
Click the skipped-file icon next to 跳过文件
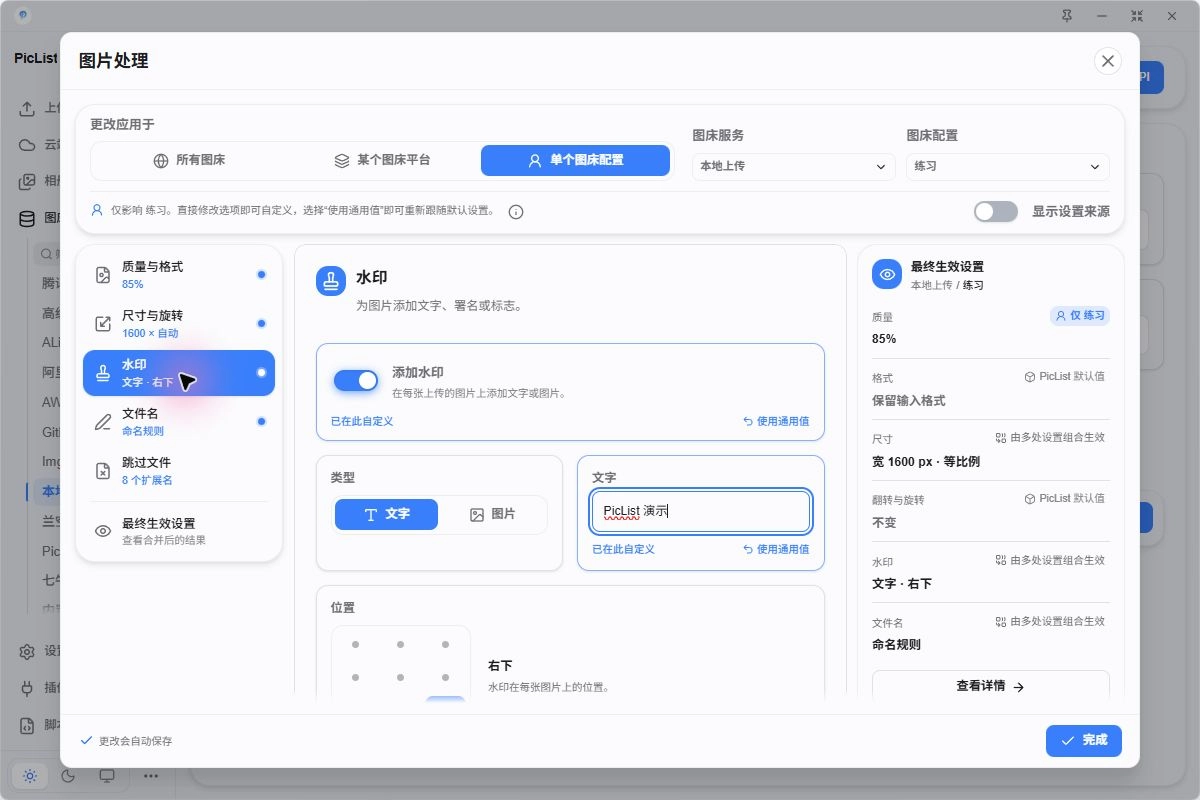[x=102, y=471]
